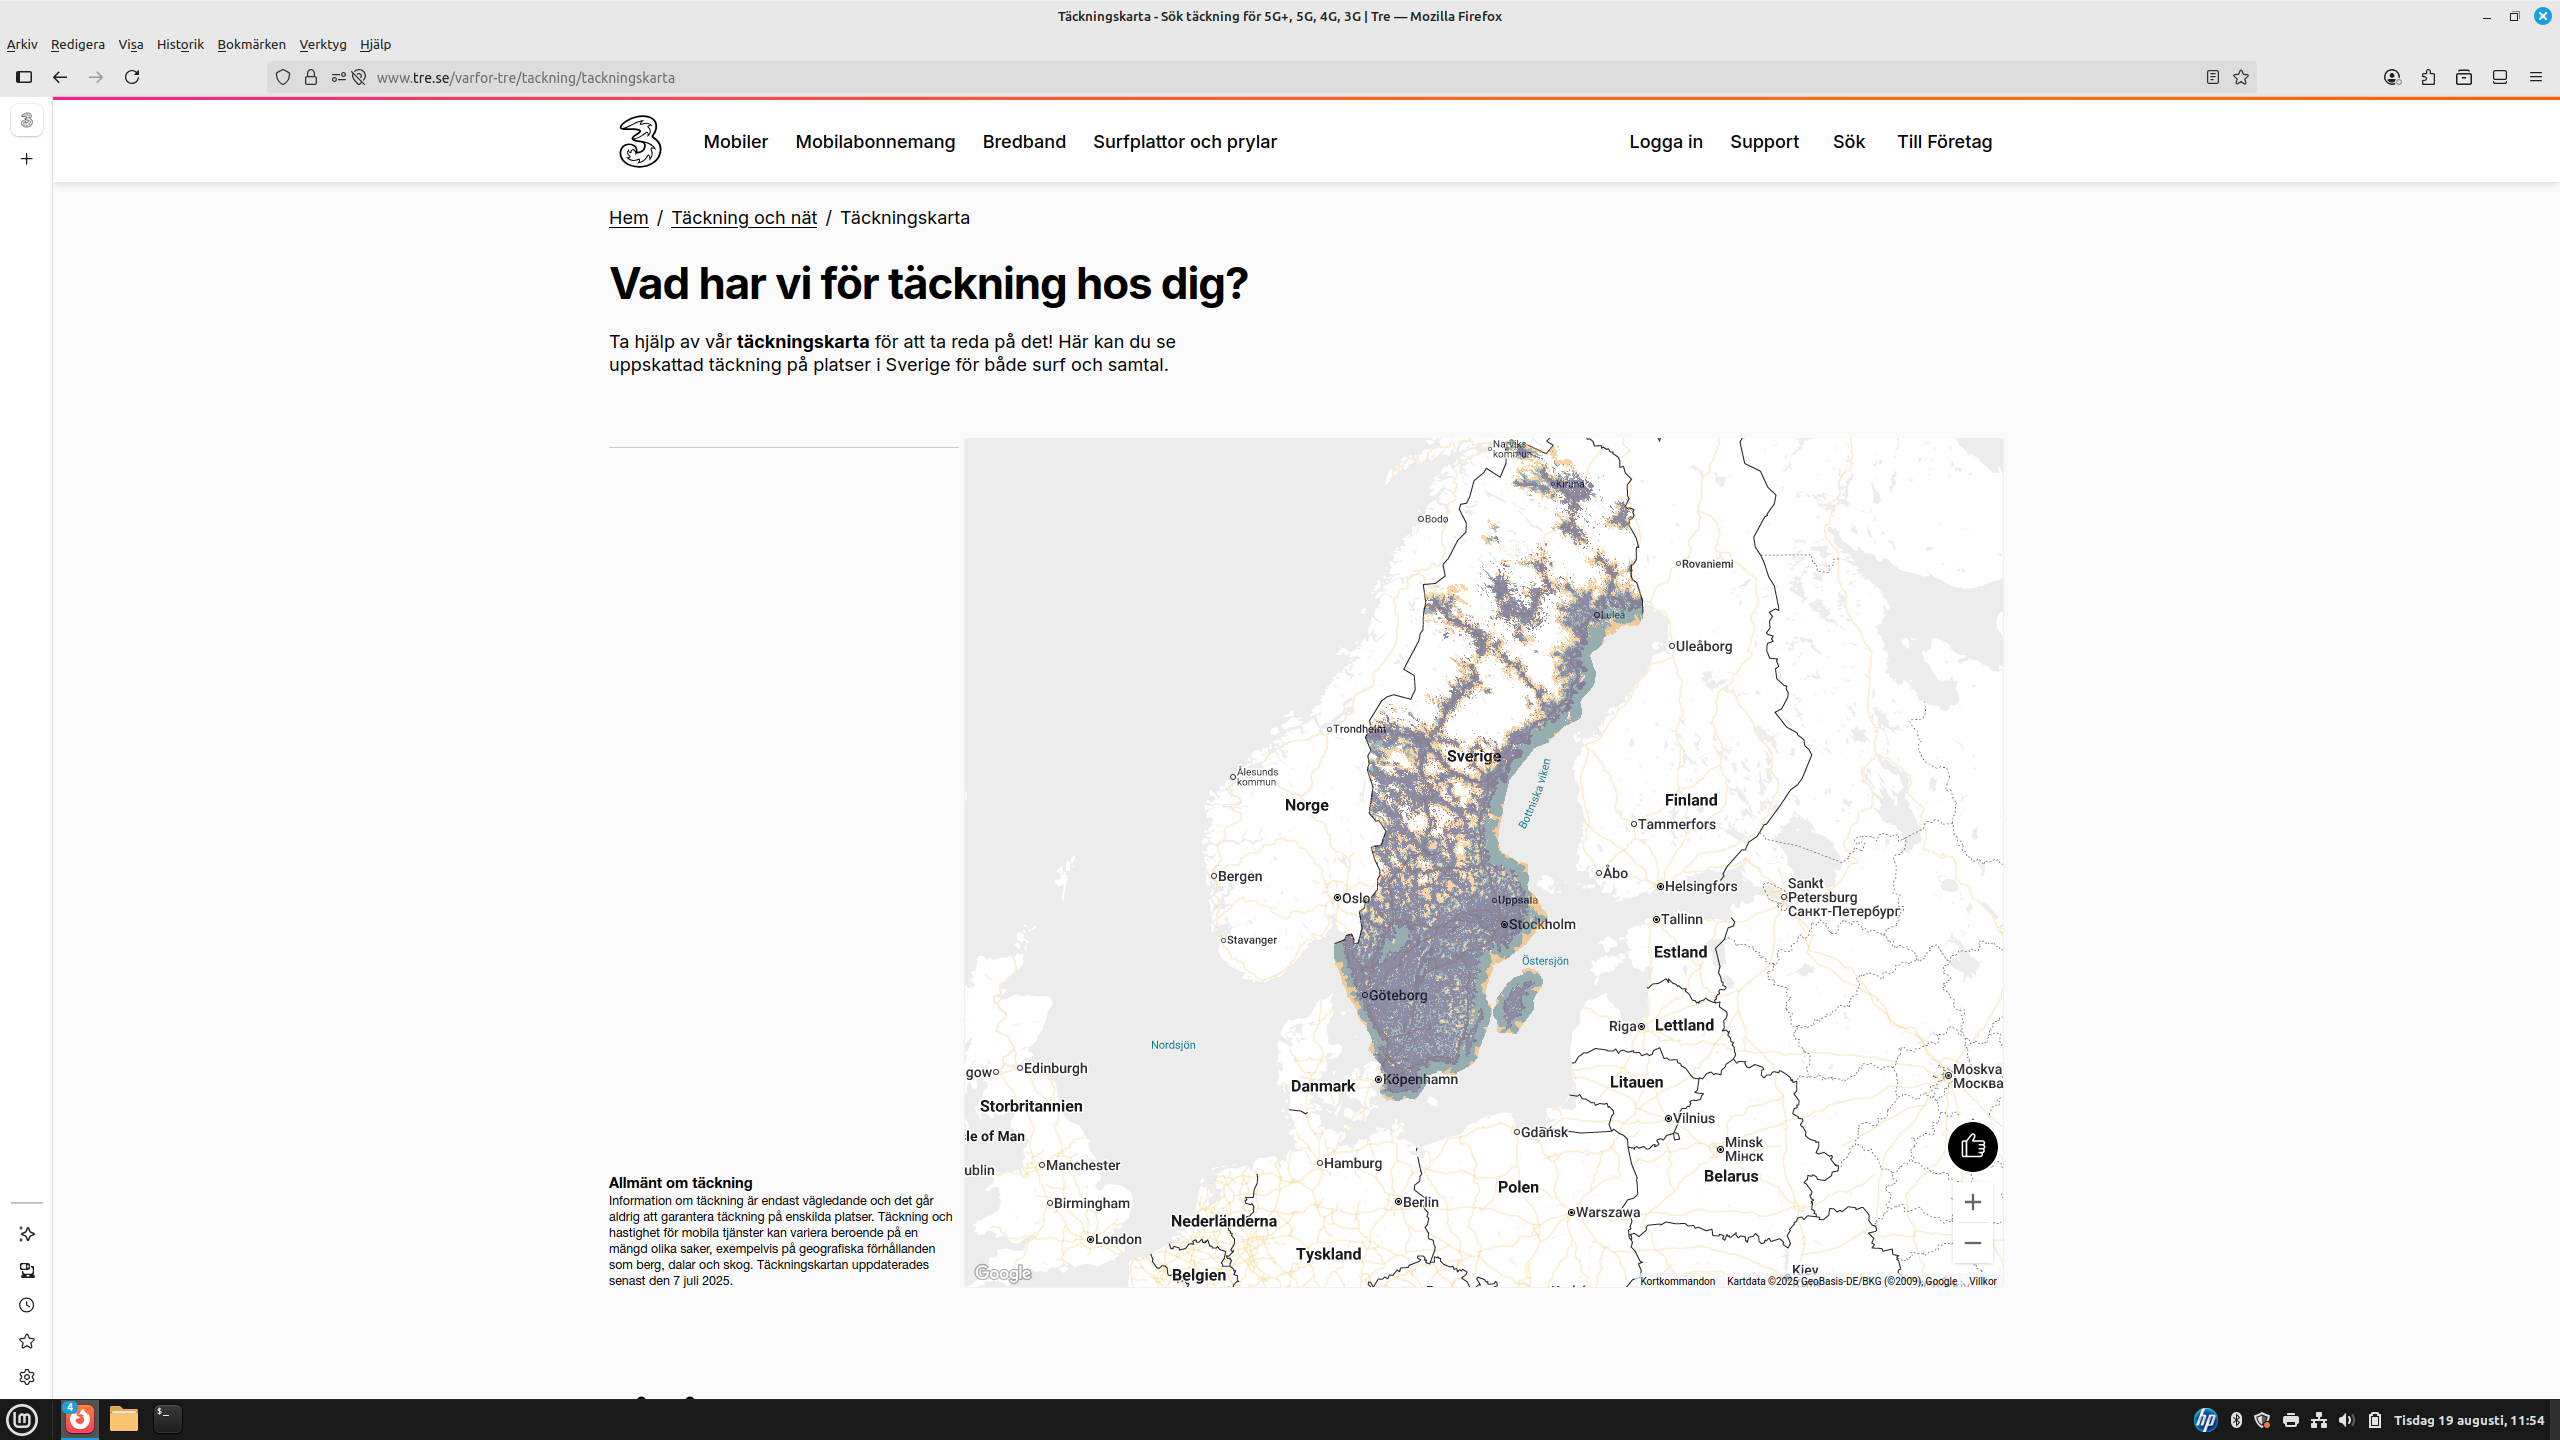Click the site security padlock icon
The image size is (2560, 1440).
311,77
